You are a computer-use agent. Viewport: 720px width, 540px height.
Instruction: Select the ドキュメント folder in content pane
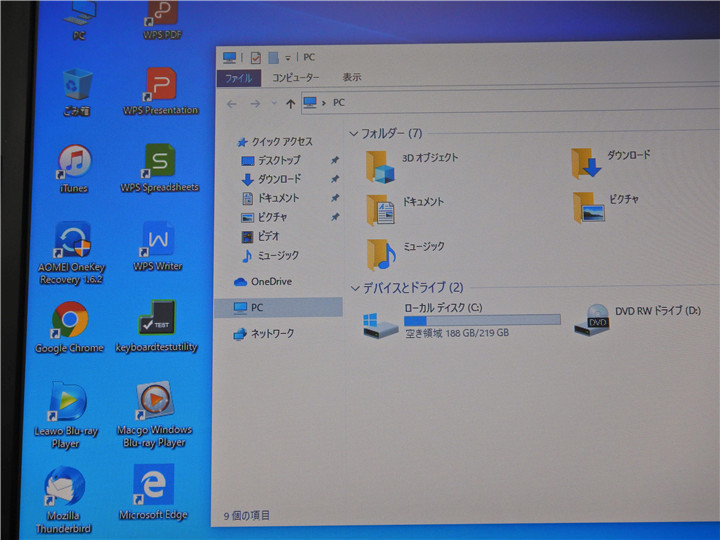[x=405, y=210]
